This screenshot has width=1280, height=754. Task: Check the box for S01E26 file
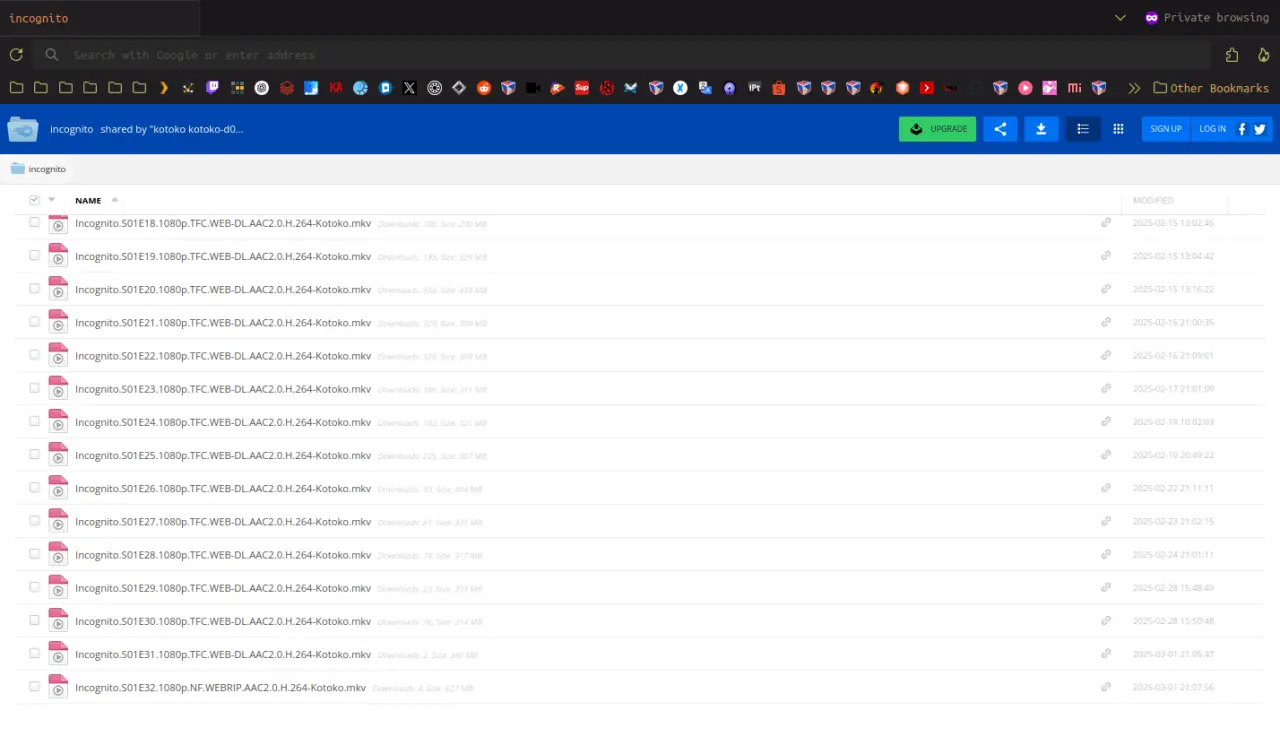pyautogui.click(x=34, y=487)
